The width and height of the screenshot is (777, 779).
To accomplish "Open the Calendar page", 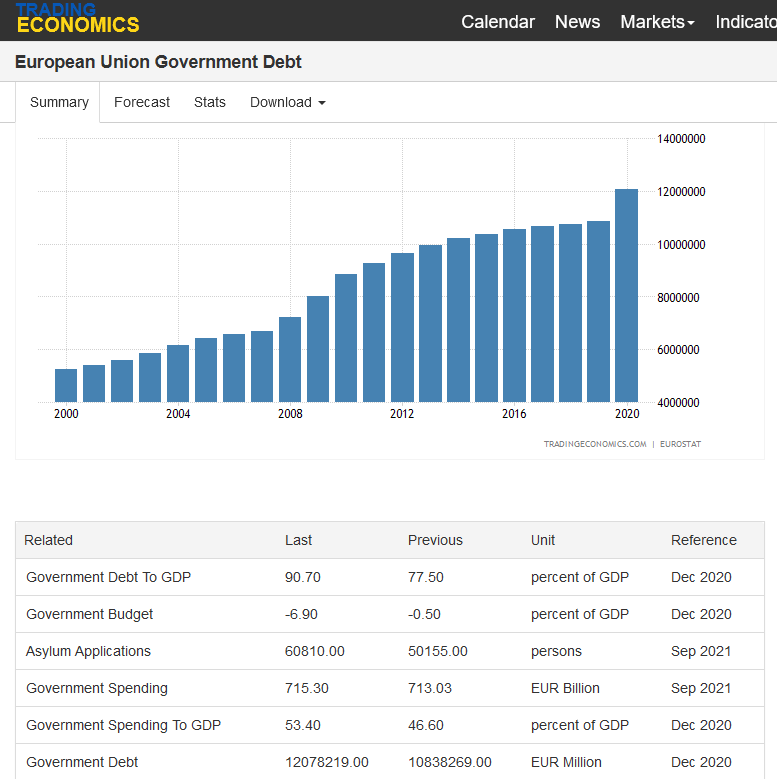I will (x=497, y=22).
